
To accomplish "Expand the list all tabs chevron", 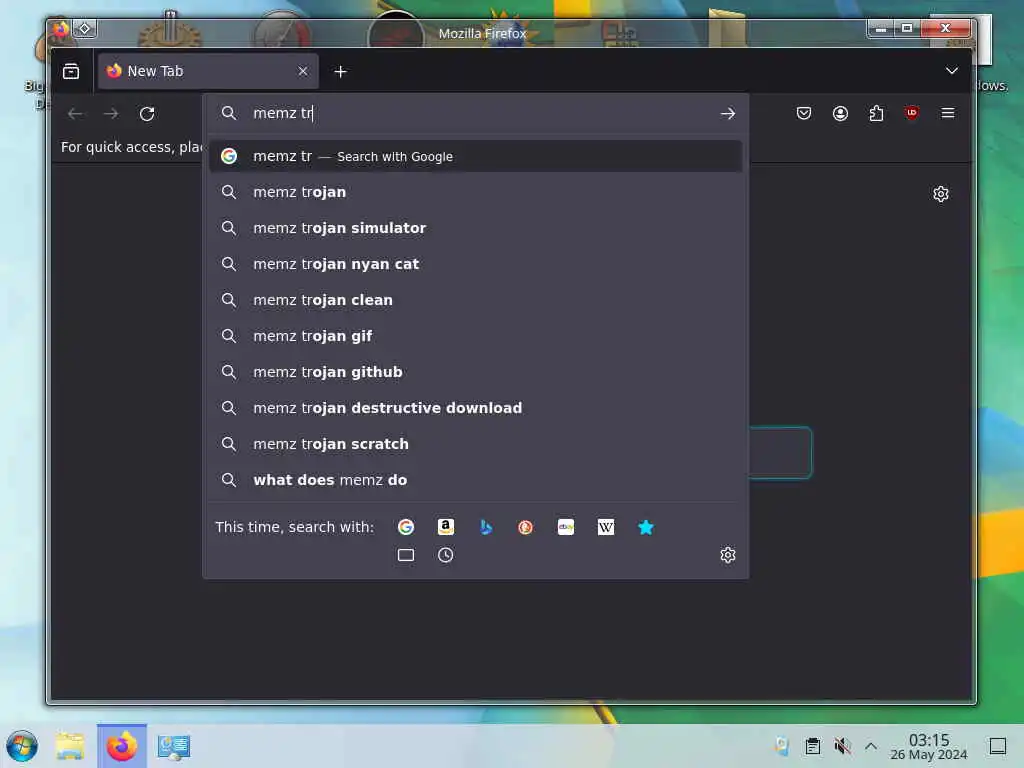I will 952,71.
